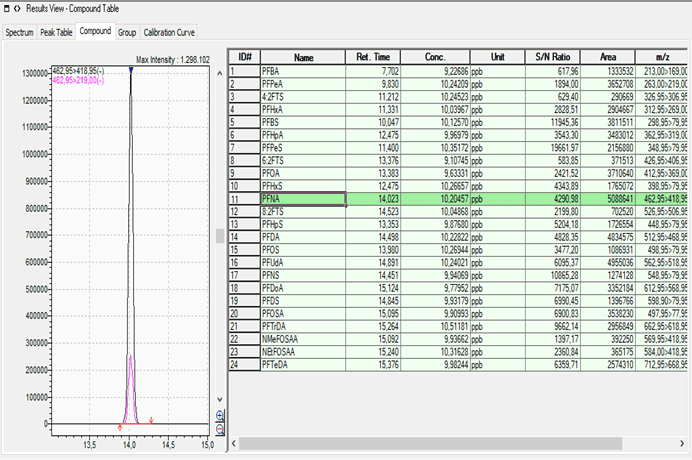Click PFBS S/N ratio 11945,36
This screenshot has width=692, height=460.
(564, 122)
